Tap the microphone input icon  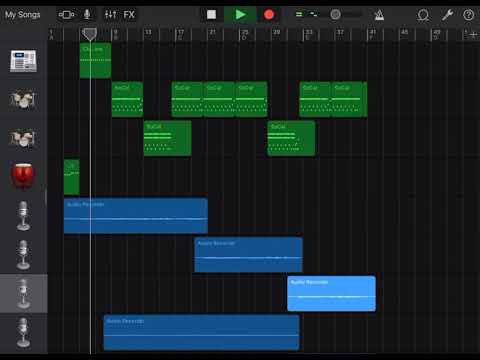pyautogui.click(x=87, y=15)
